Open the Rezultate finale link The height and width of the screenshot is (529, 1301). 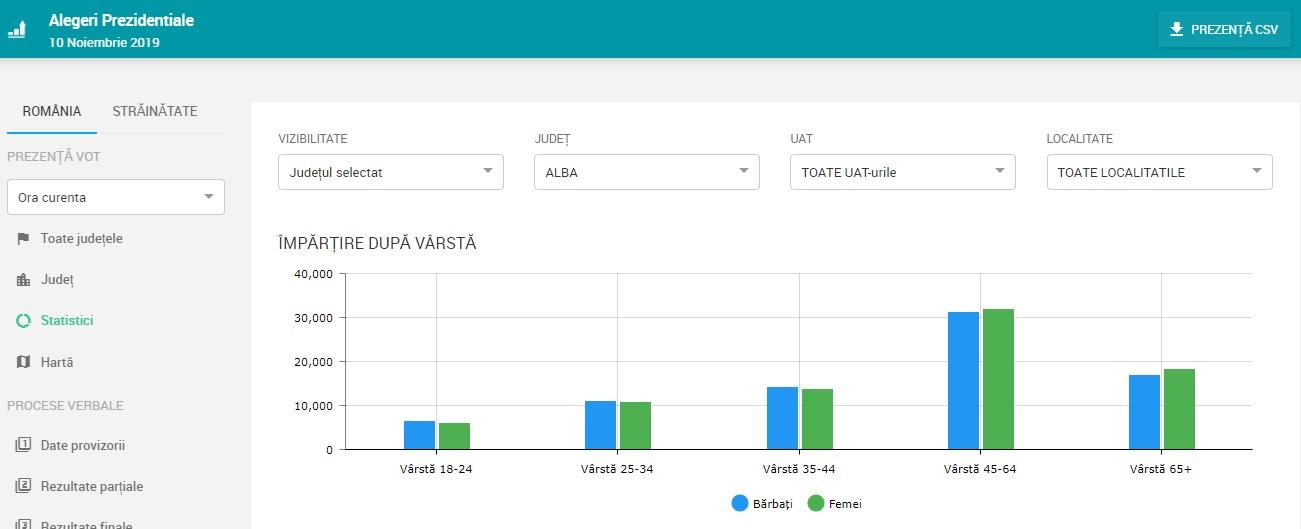[x=86, y=524]
